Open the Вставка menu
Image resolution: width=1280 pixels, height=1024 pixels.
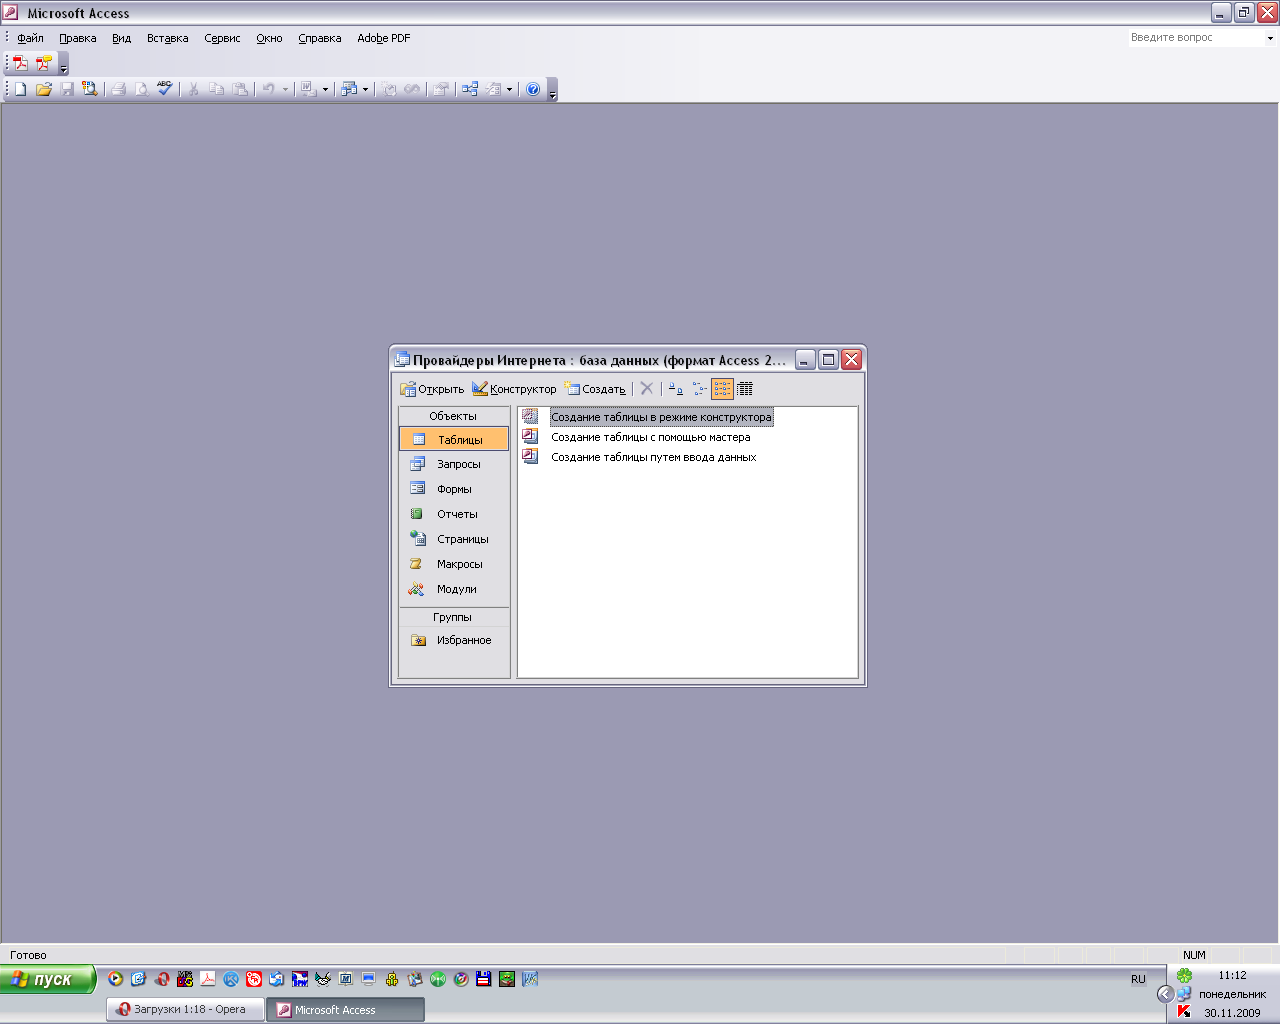pos(167,38)
